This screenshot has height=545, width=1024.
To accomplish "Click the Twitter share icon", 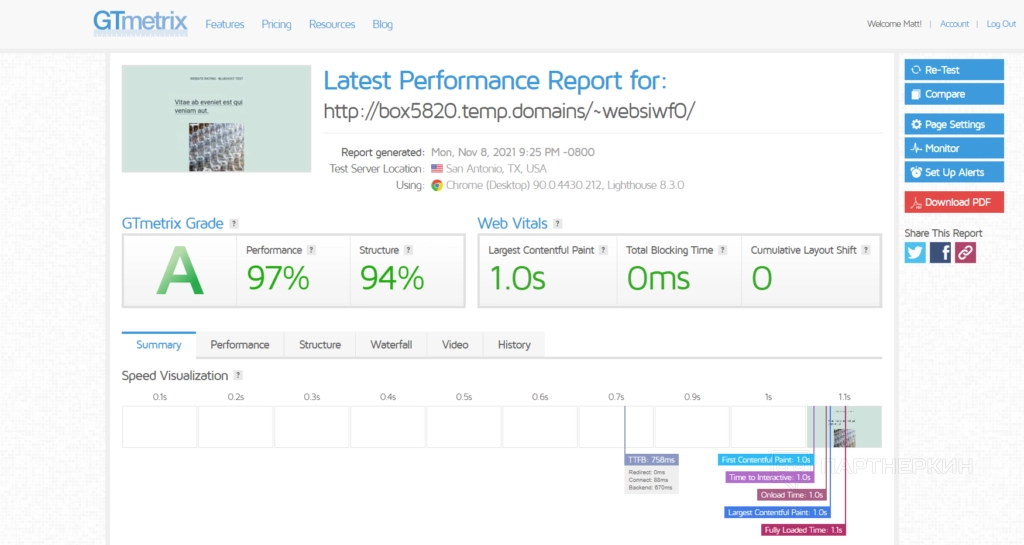I will [915, 253].
